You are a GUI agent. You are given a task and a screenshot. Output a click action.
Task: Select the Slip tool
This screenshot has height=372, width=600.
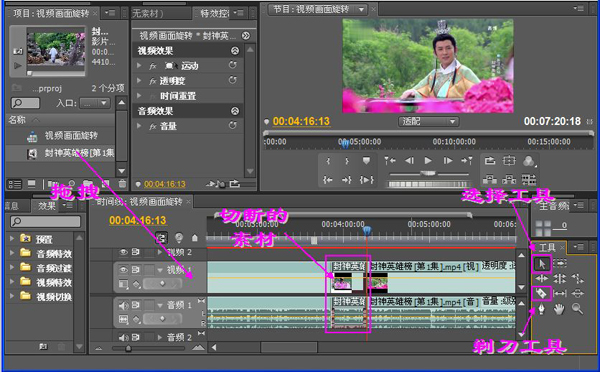click(560, 294)
